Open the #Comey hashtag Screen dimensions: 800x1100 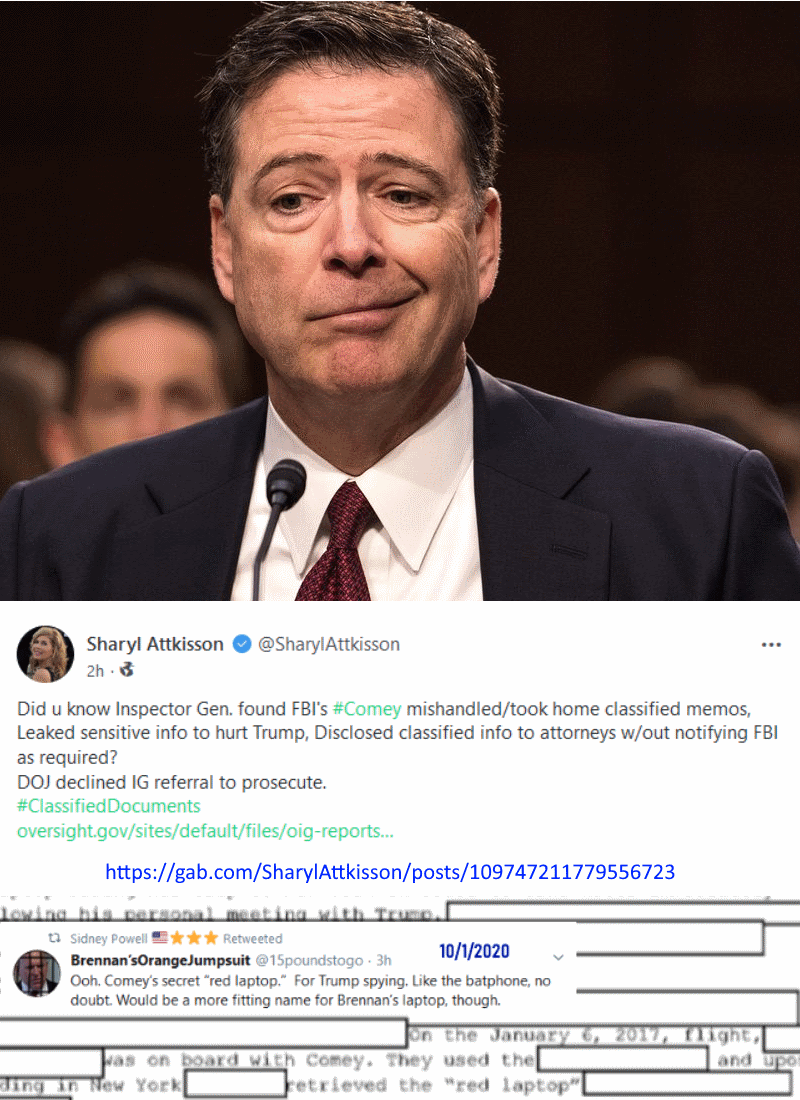(366, 709)
